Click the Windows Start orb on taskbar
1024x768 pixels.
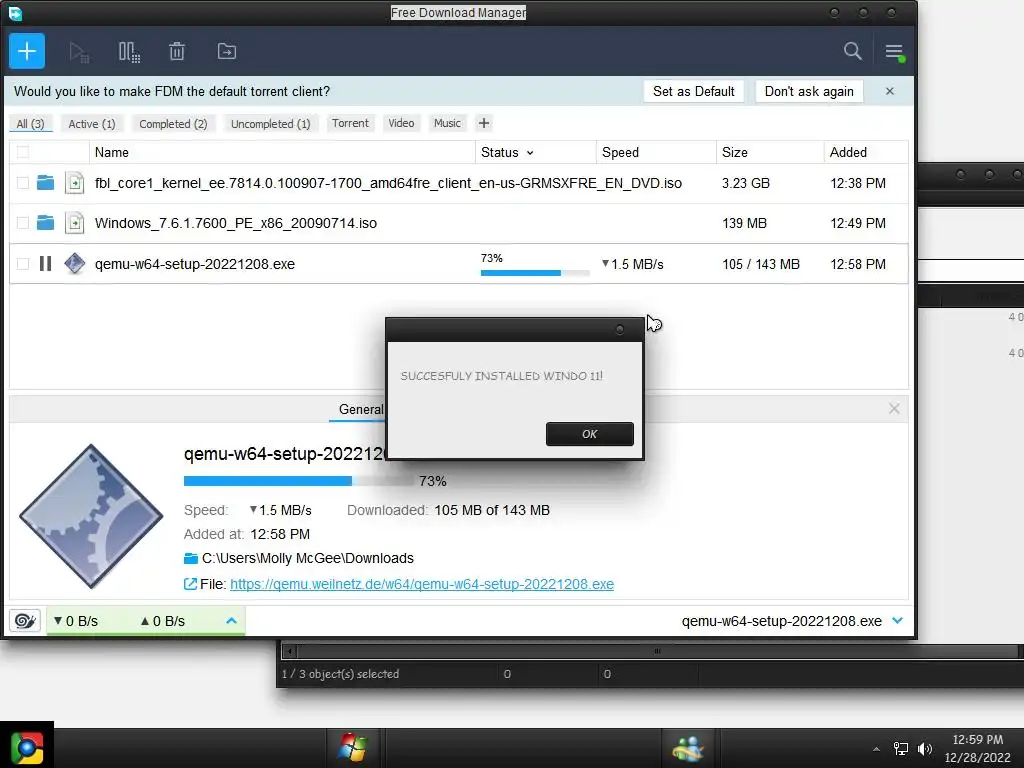pos(353,747)
